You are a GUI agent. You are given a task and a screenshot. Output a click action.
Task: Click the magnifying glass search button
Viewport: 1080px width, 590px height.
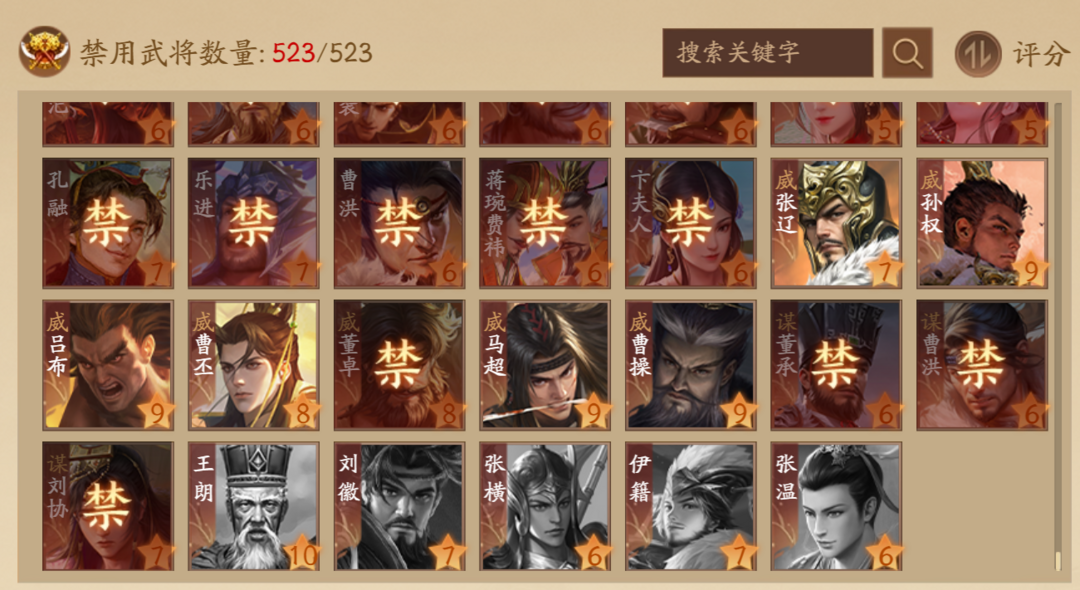coord(907,53)
